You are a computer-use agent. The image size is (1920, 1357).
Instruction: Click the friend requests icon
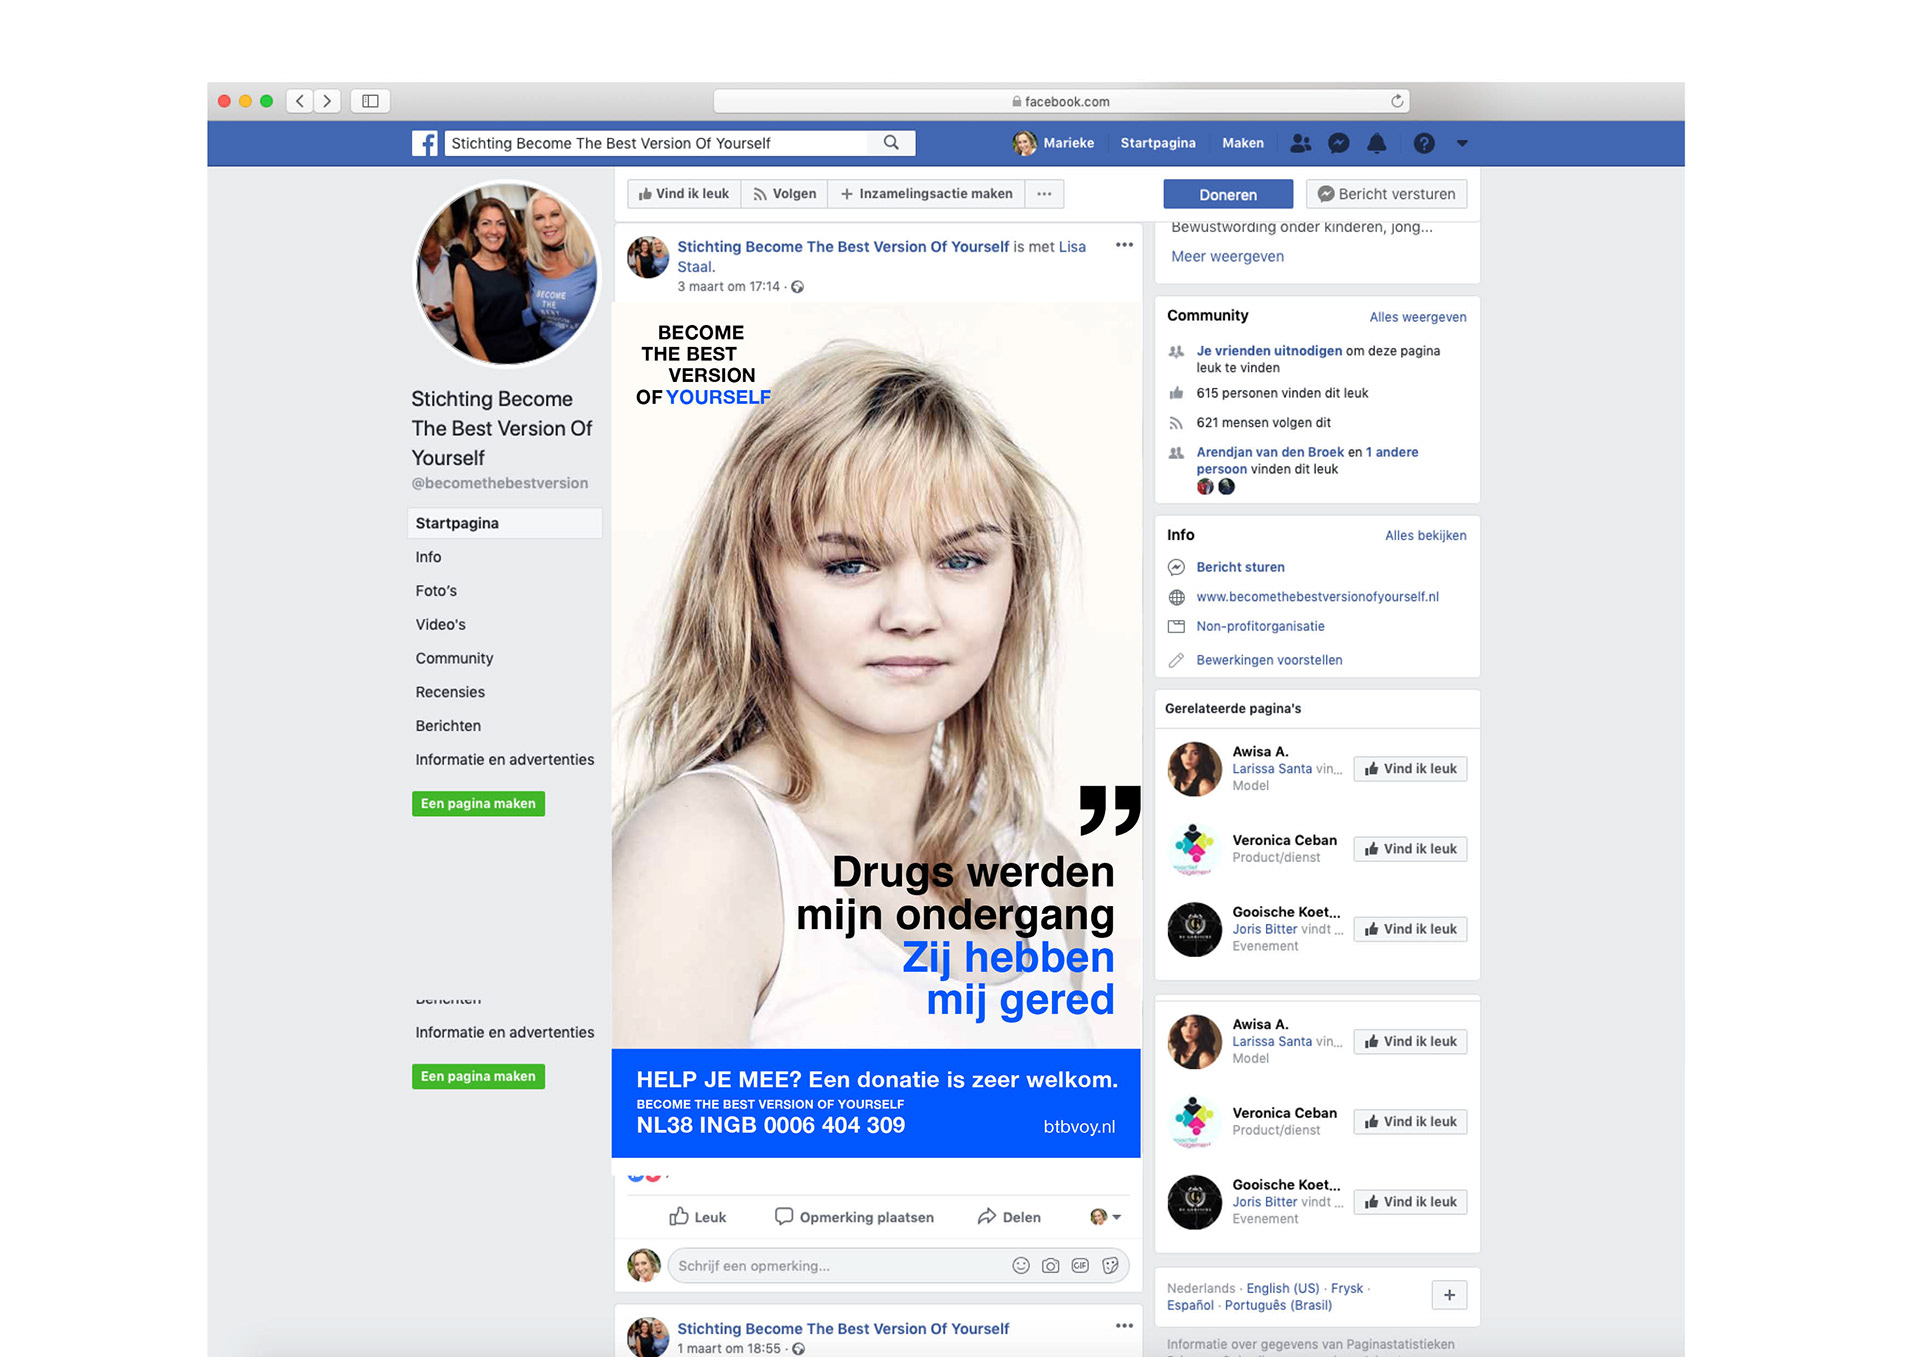pyautogui.click(x=1300, y=143)
